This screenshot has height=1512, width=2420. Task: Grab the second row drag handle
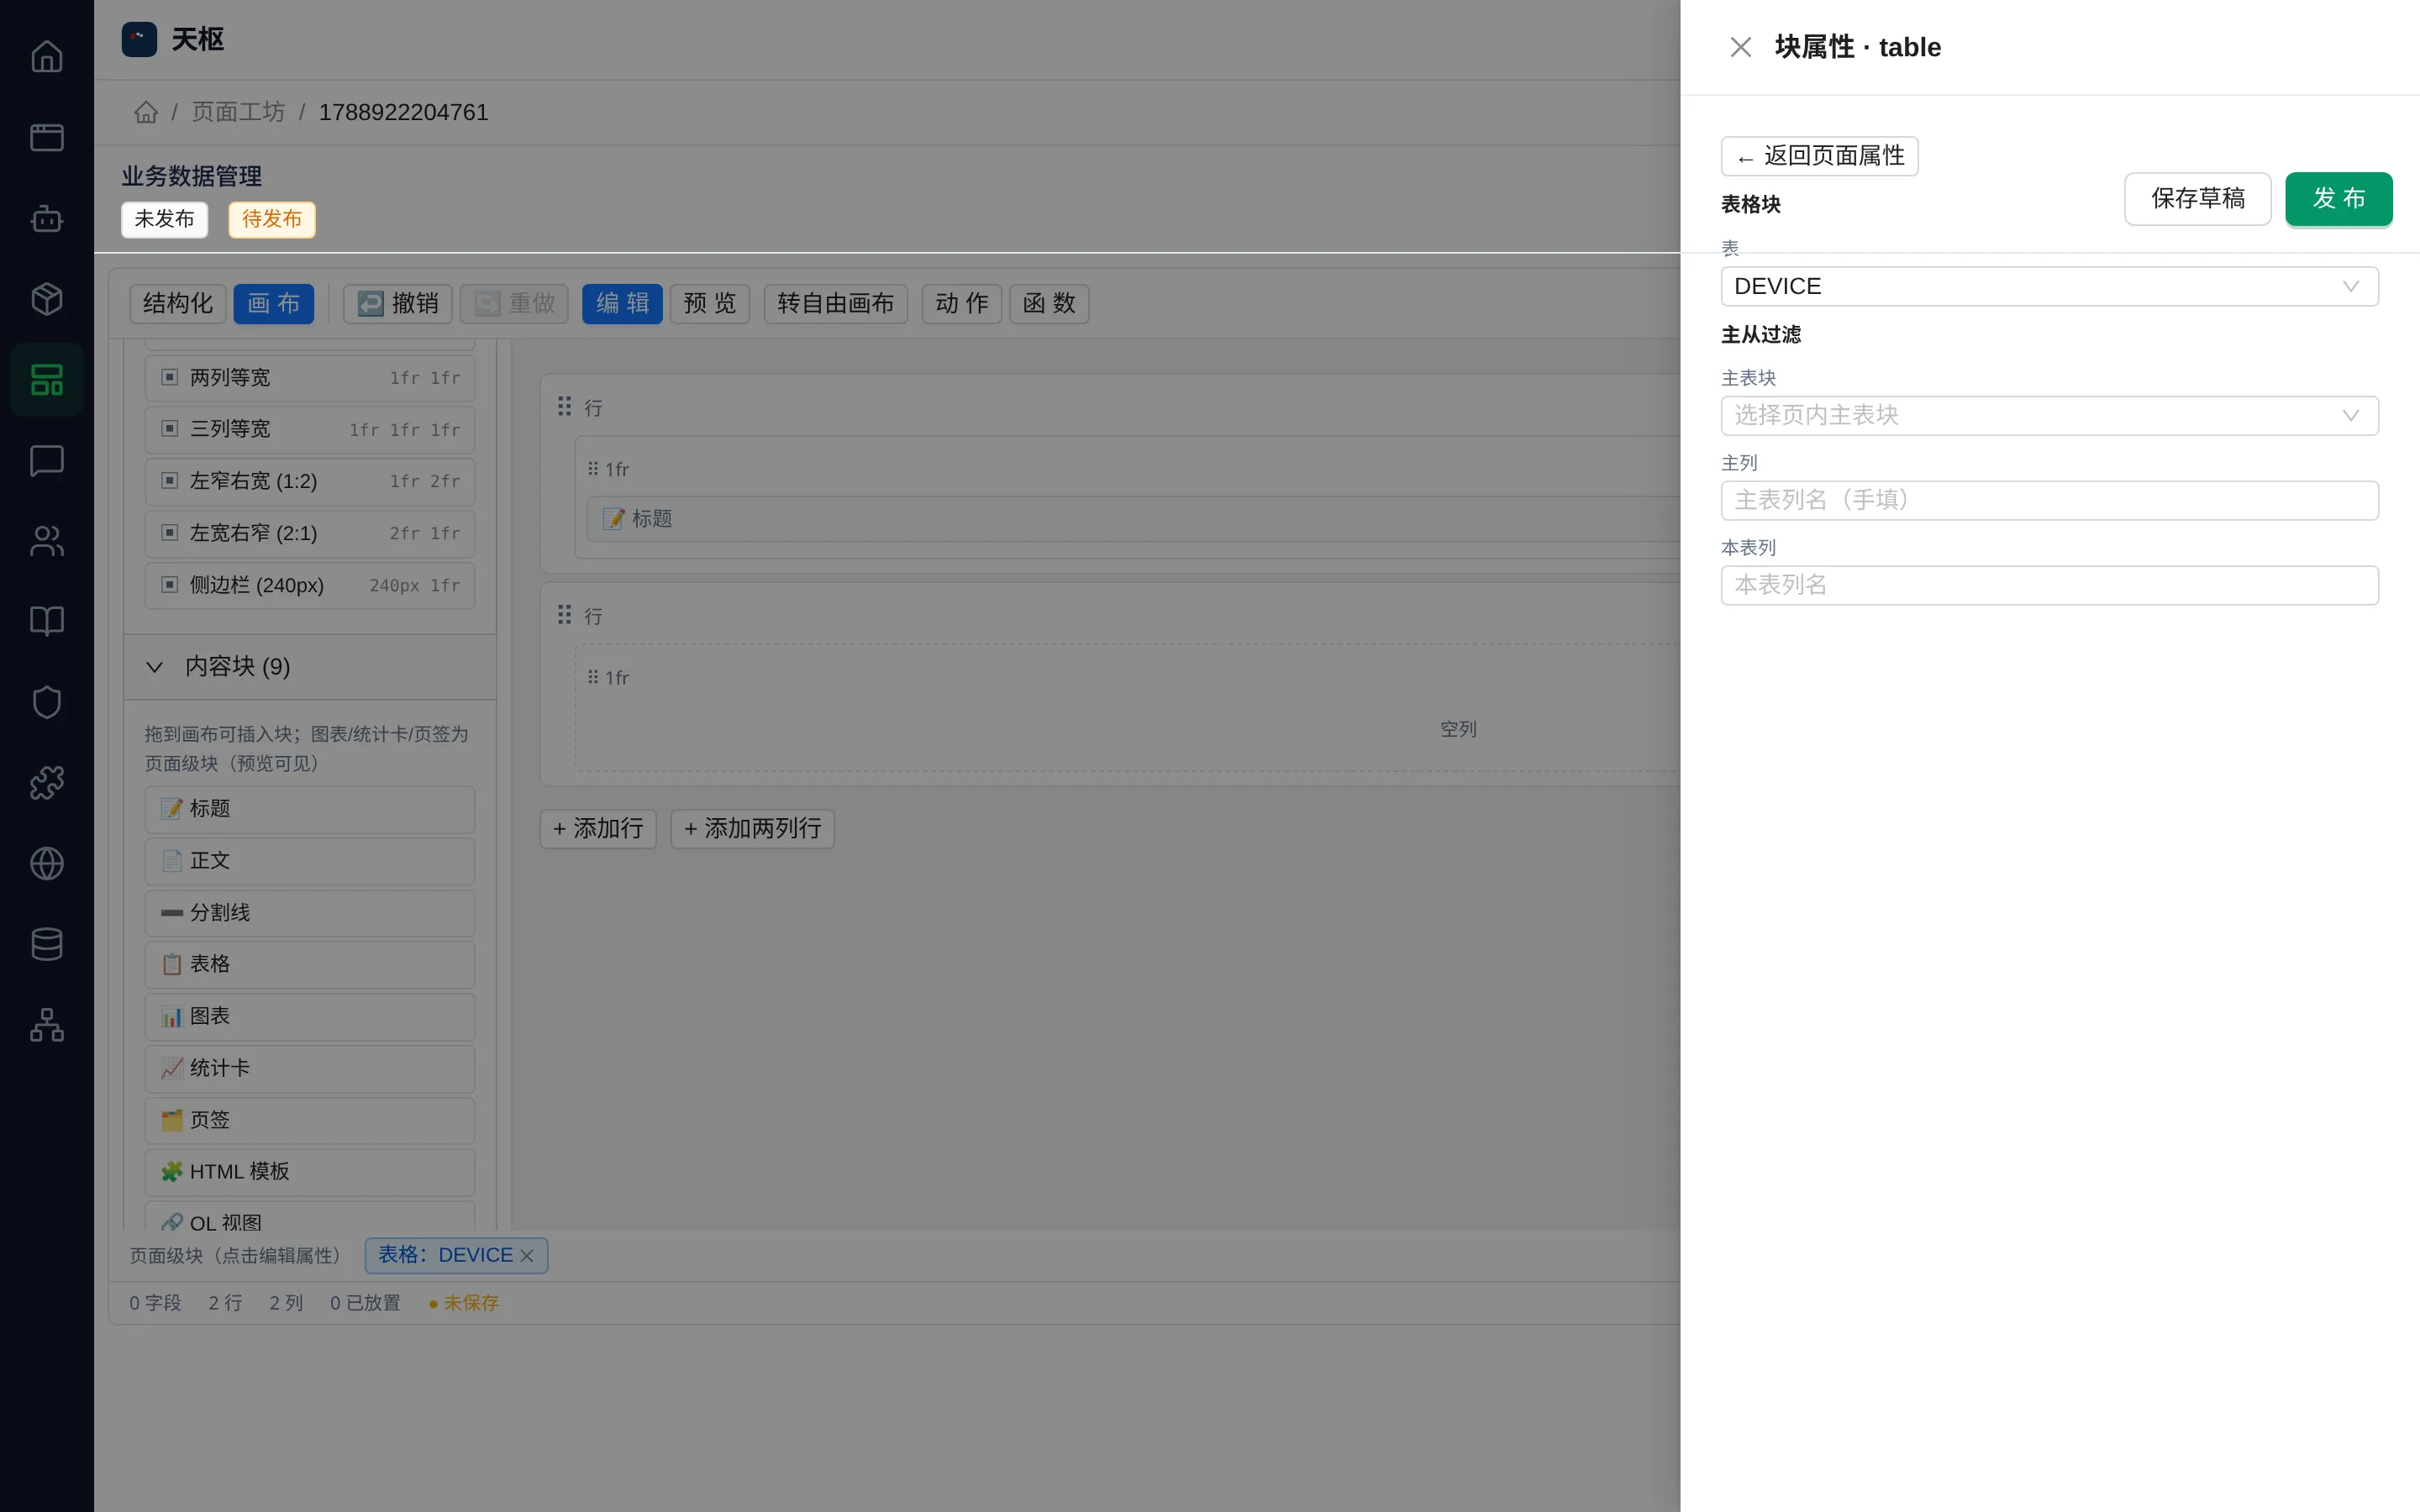click(x=565, y=614)
